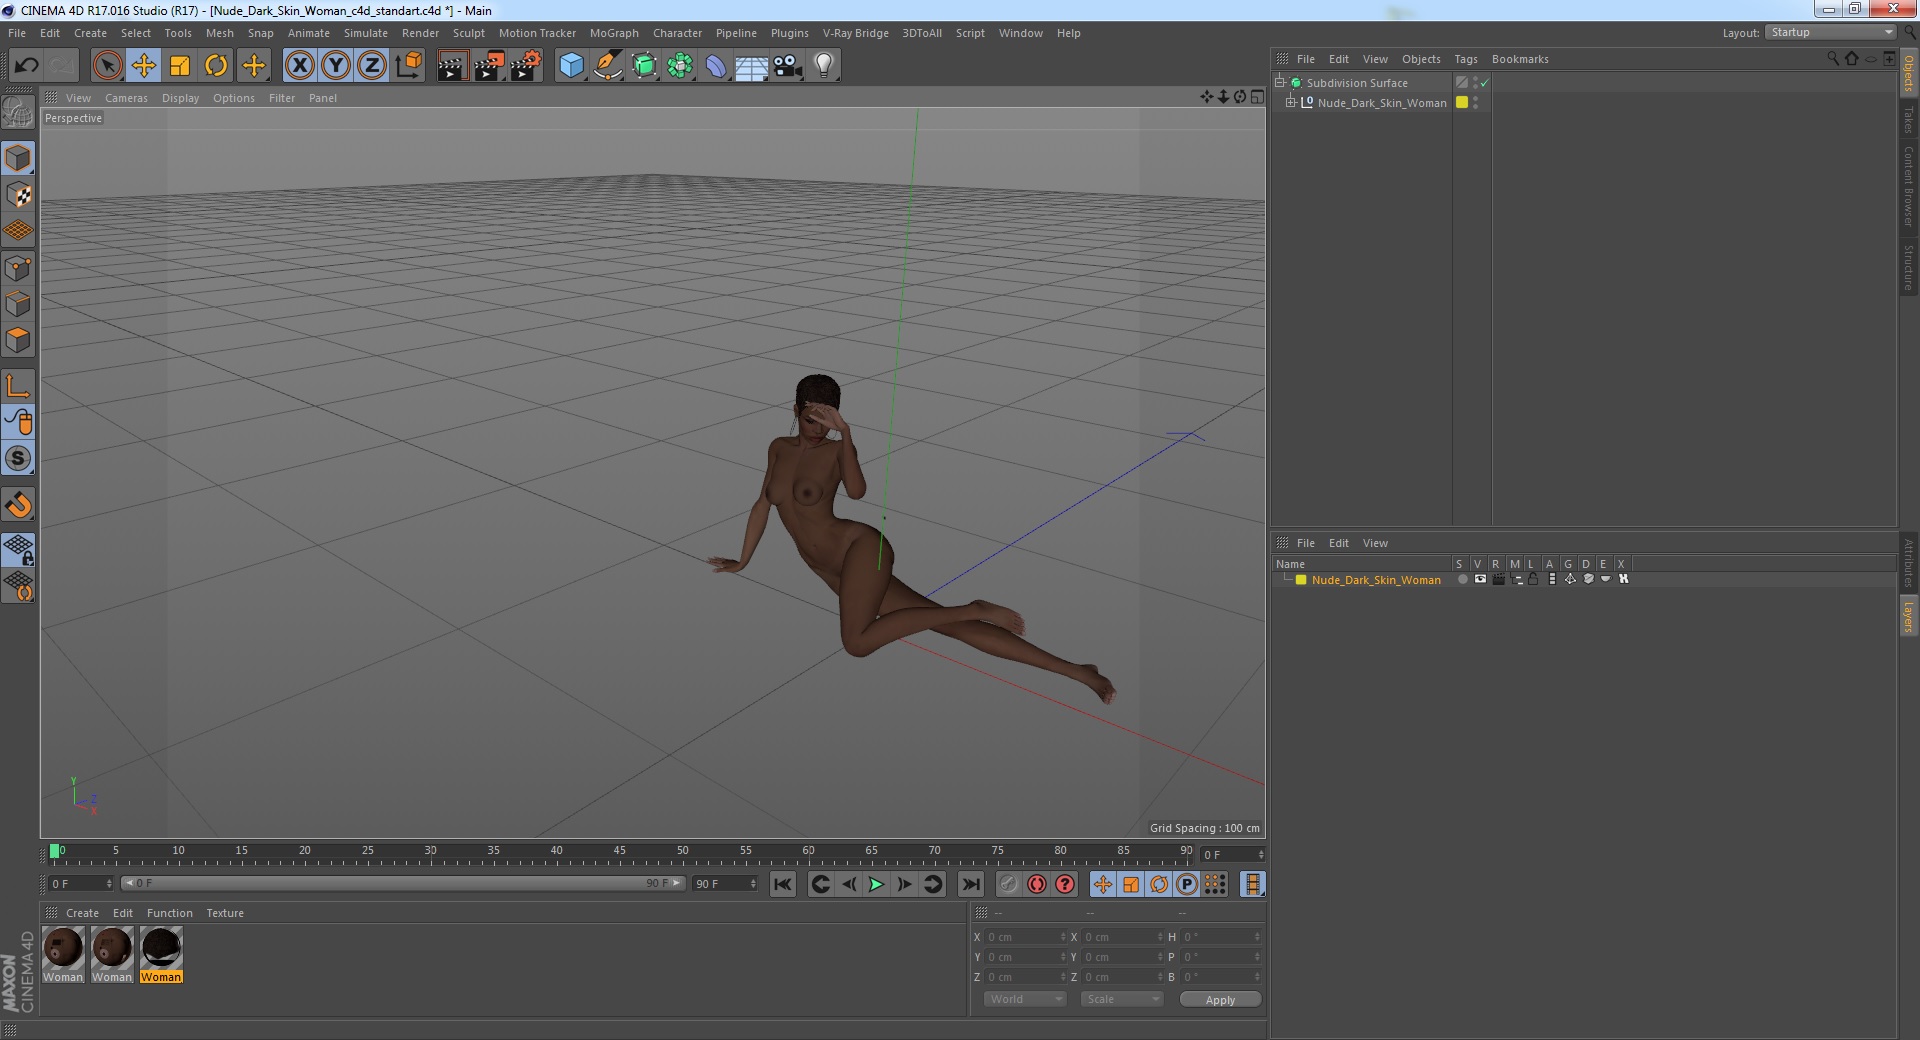The width and height of the screenshot is (1920, 1040).
Task: Click the H rotation stepper arrows
Action: [1257, 937]
